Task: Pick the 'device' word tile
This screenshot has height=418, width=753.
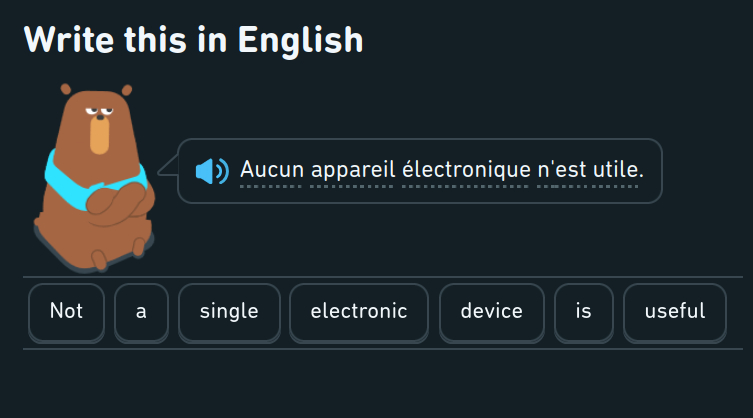Action: tap(491, 311)
